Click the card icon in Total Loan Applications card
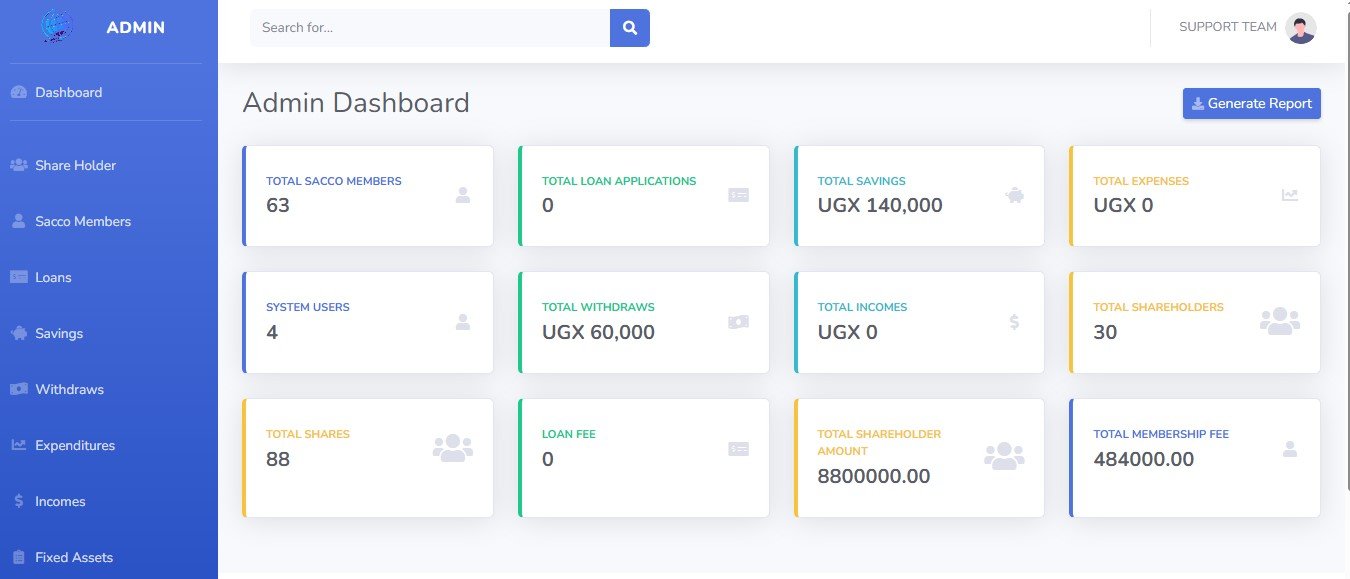The image size is (1350, 579). point(738,196)
